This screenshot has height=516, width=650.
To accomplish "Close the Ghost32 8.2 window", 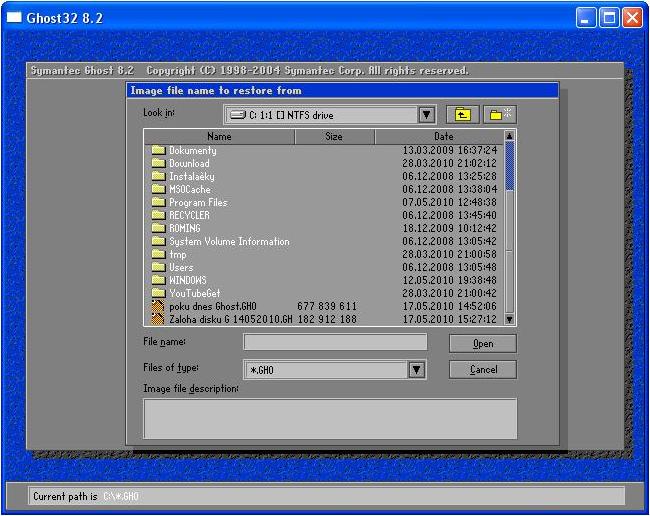I will coord(633,18).
